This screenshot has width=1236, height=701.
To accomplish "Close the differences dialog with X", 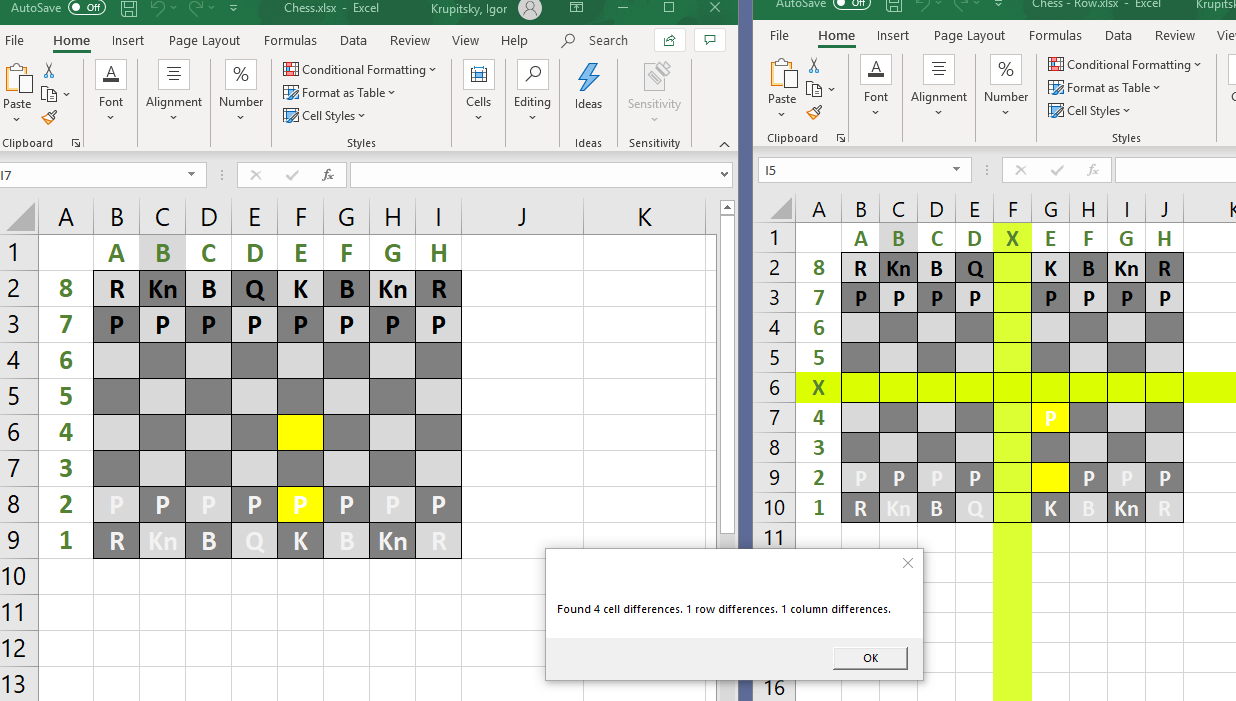I will pyautogui.click(x=907, y=563).
